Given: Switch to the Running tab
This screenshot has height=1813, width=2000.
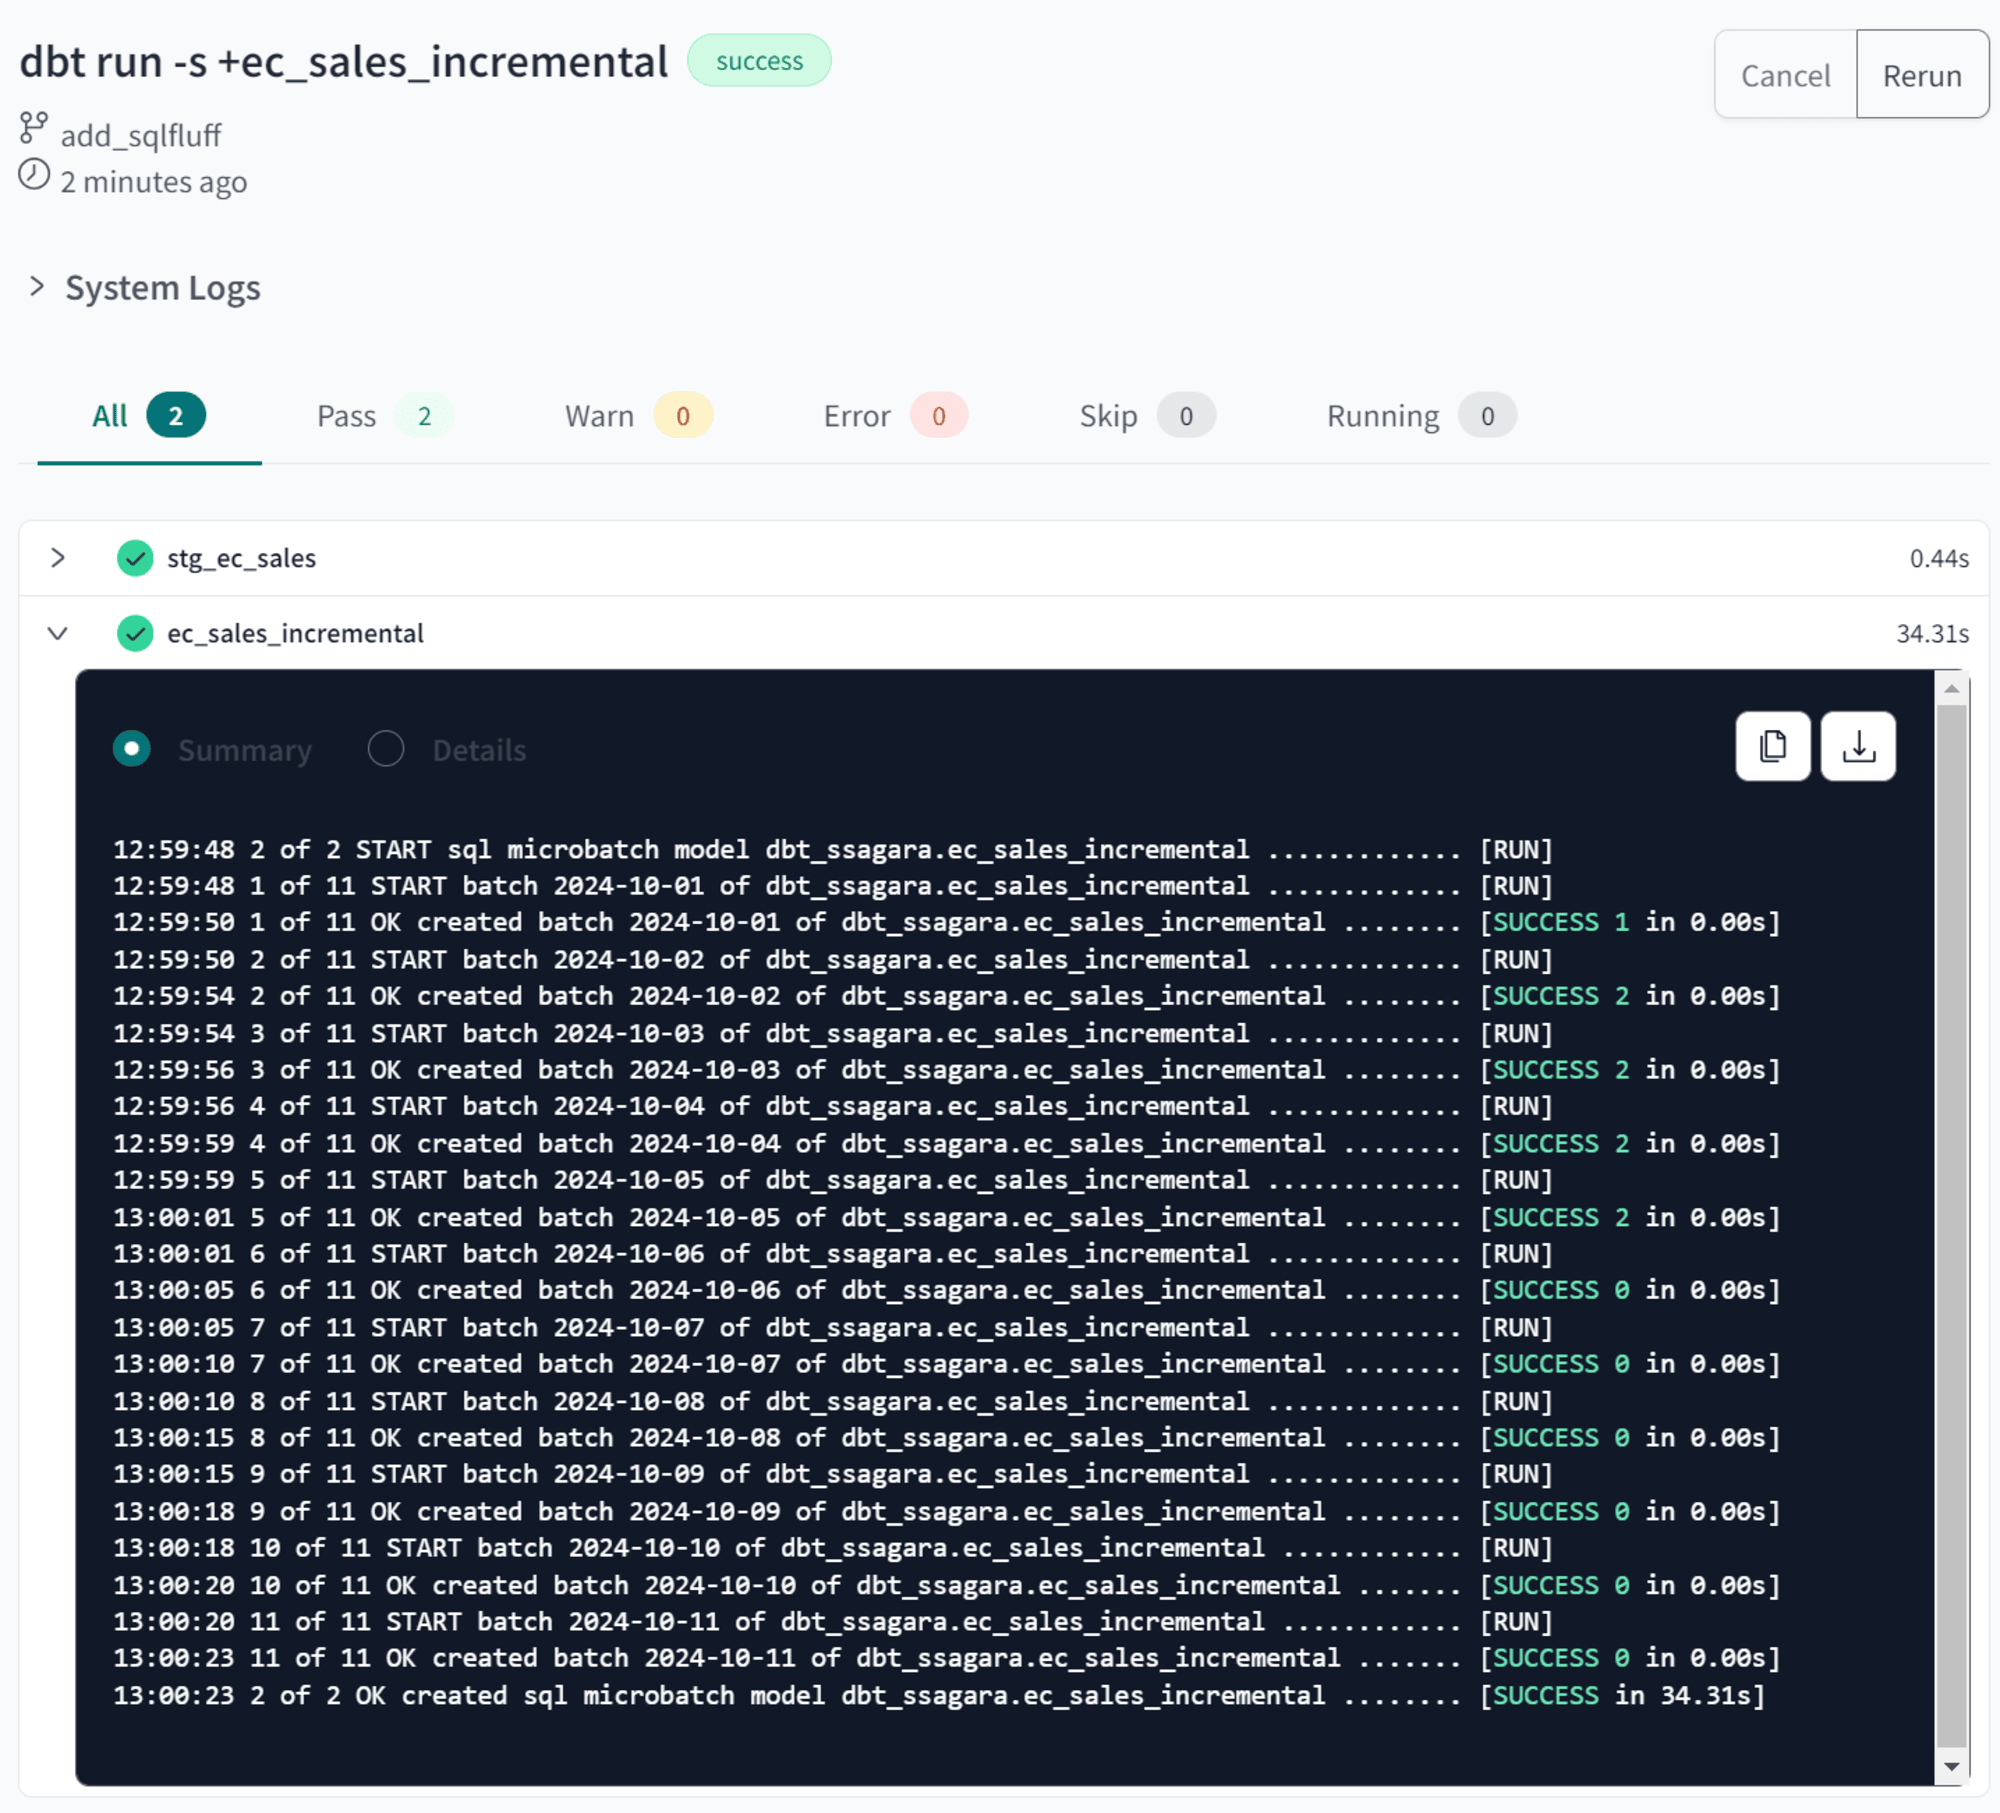Looking at the screenshot, I should [1421, 416].
